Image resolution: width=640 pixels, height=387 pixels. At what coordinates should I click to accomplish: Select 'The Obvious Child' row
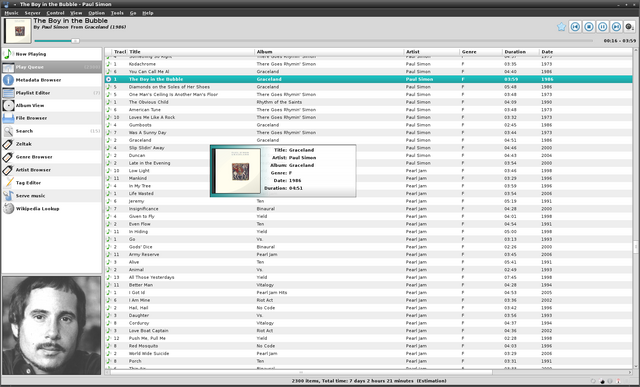point(369,102)
